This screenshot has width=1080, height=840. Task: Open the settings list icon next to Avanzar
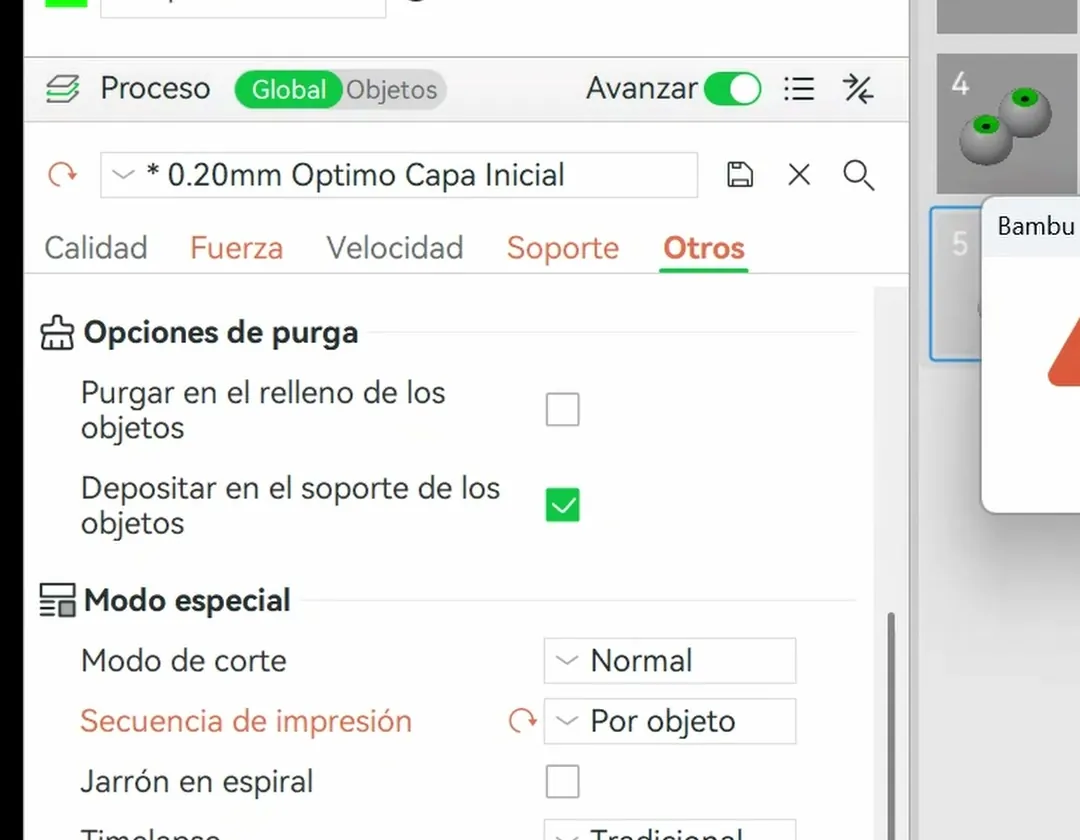[799, 89]
